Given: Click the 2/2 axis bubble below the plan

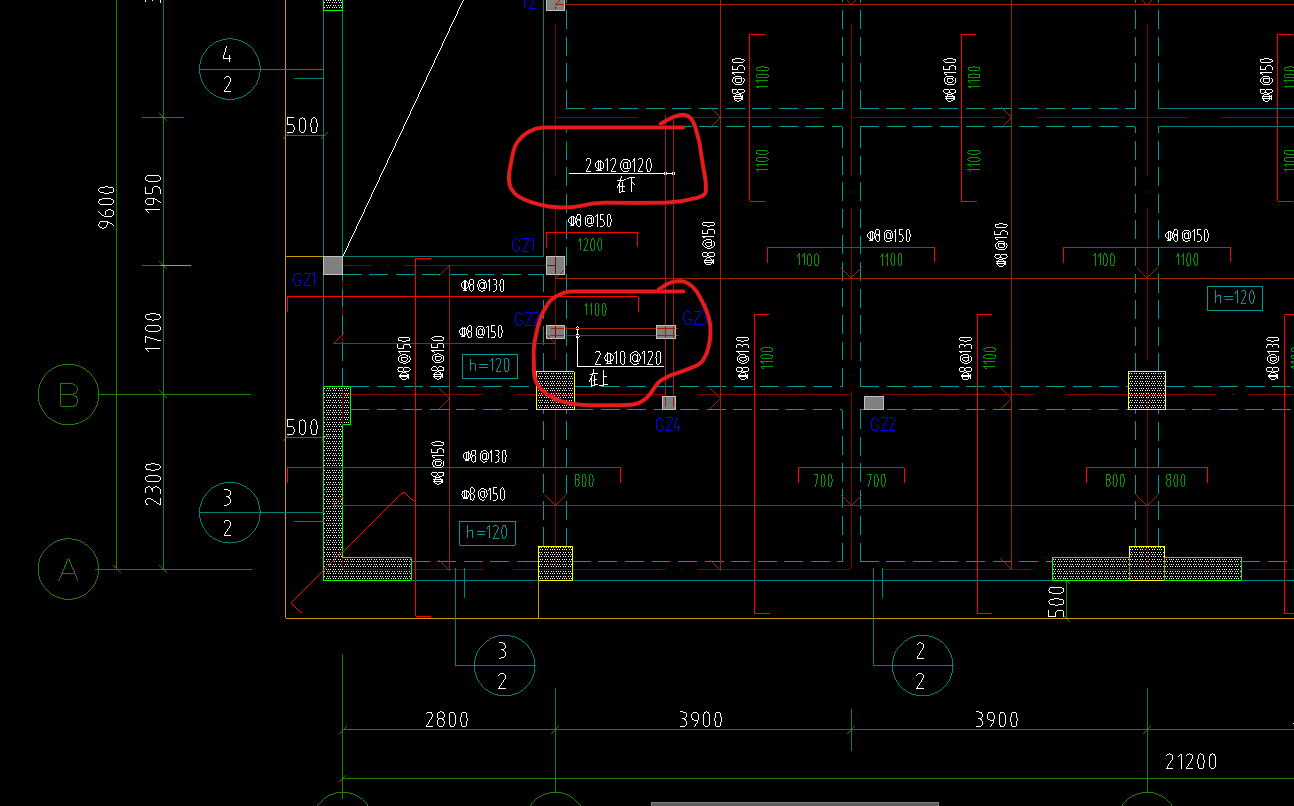Looking at the screenshot, I should (x=921, y=666).
